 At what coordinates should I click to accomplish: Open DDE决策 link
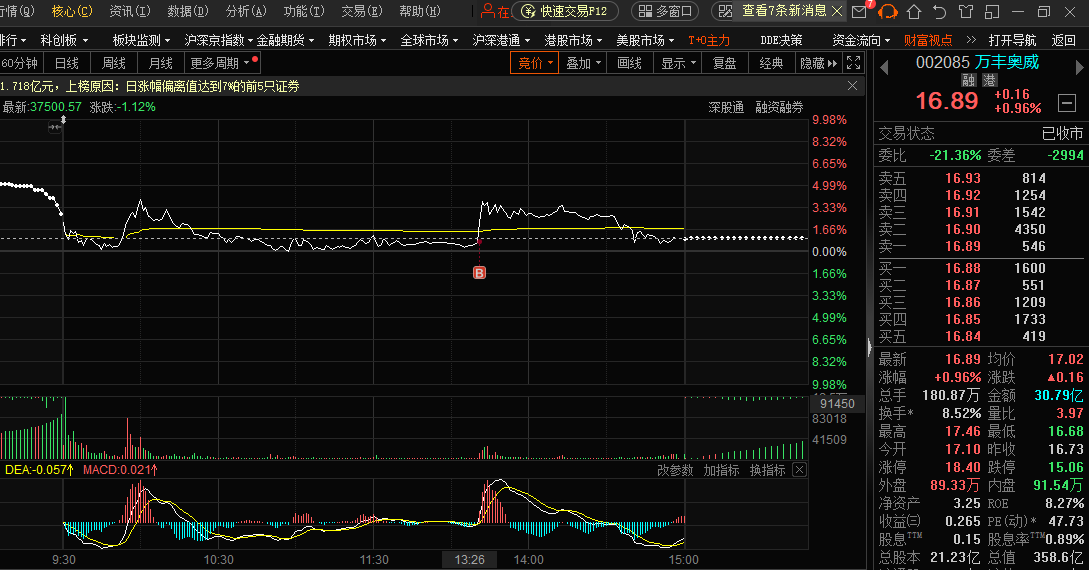781,40
